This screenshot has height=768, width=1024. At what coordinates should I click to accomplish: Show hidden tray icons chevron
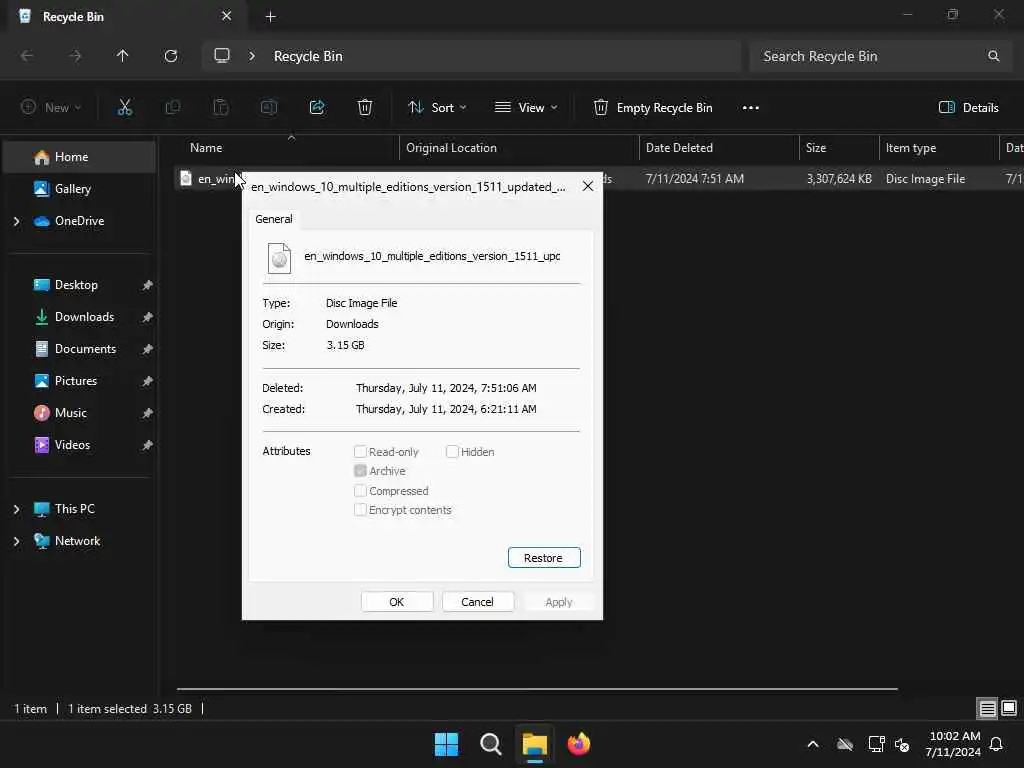(x=813, y=744)
